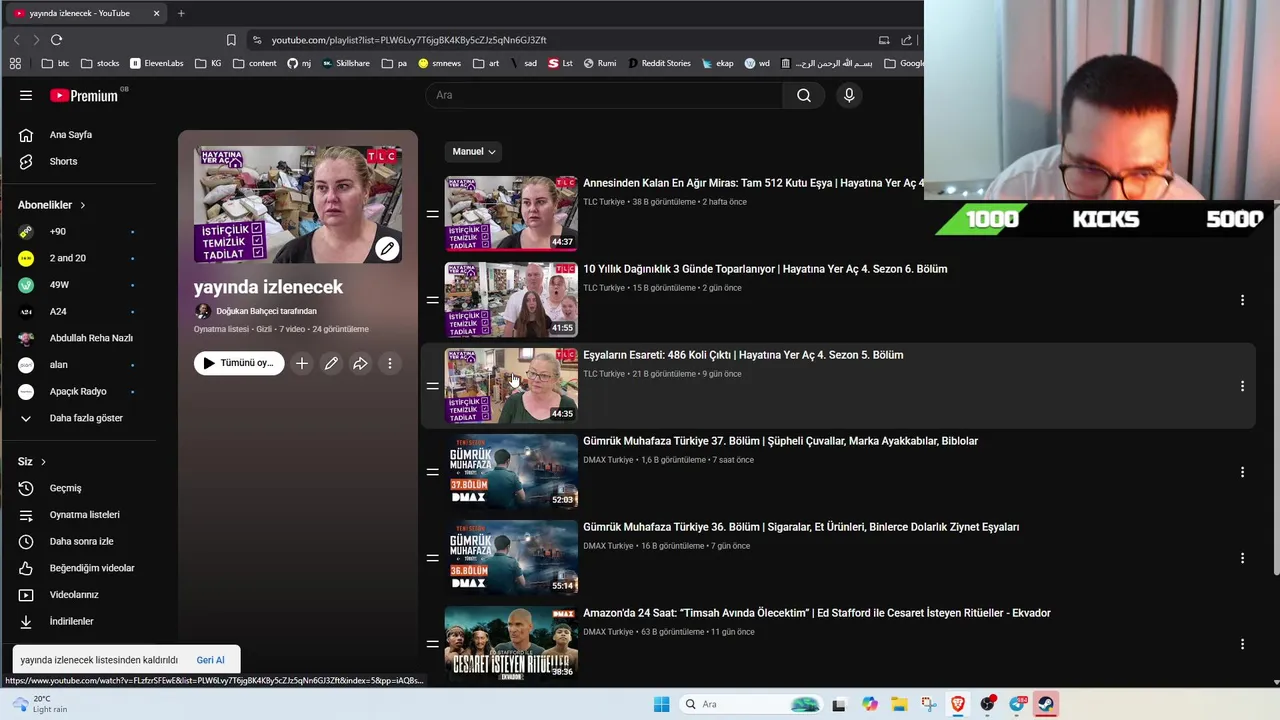Edit the playlist thumbnail with the pencil
1280x720 pixels.
[387, 248]
